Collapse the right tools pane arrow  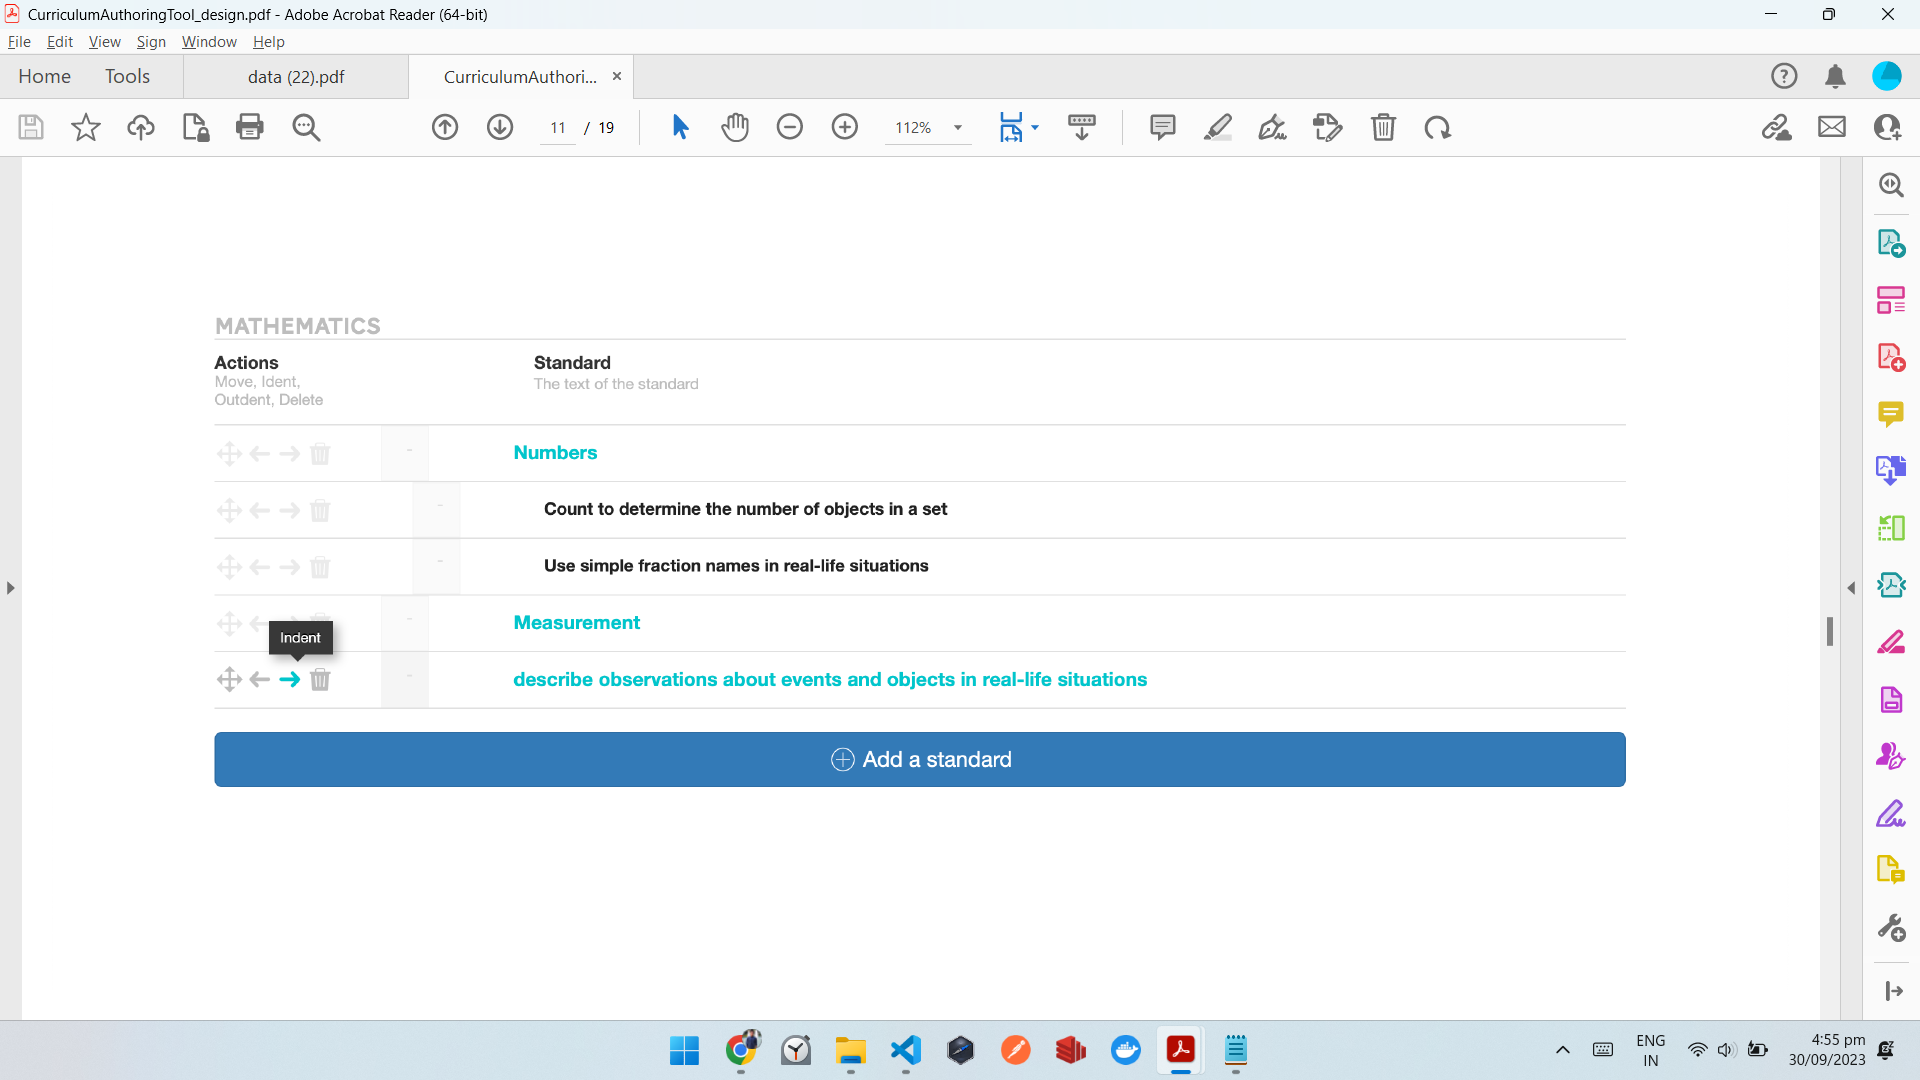click(x=1851, y=588)
